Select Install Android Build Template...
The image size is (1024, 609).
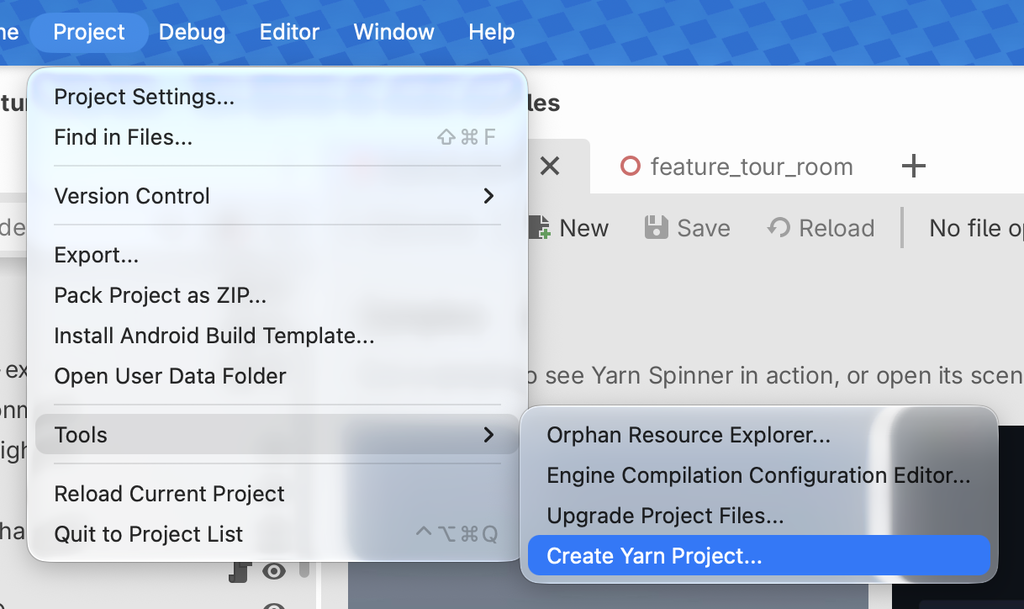click(x=277, y=336)
